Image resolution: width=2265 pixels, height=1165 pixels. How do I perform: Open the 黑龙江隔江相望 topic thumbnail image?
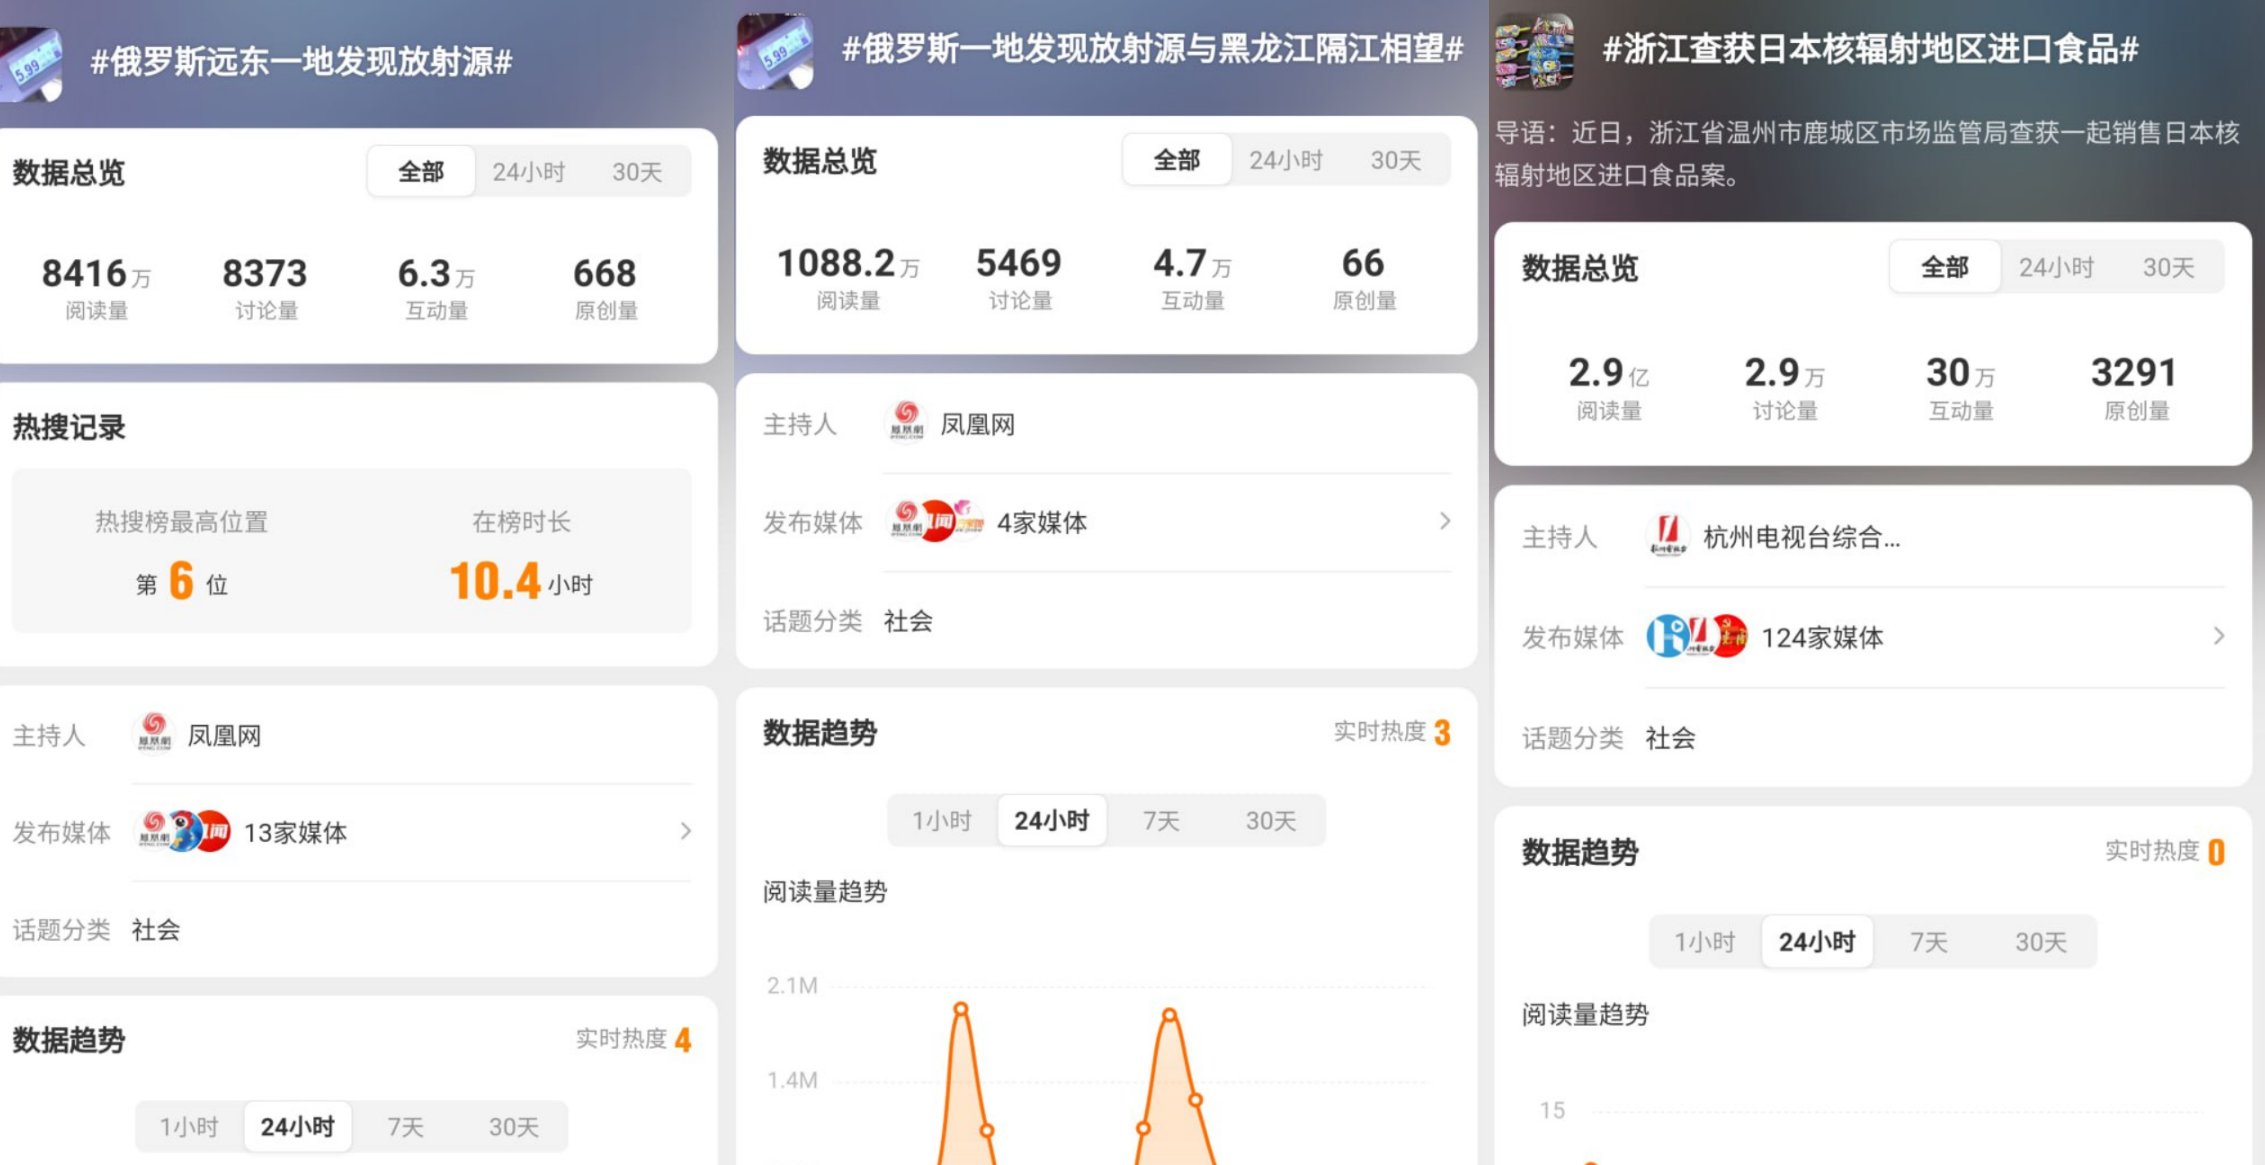[x=774, y=50]
